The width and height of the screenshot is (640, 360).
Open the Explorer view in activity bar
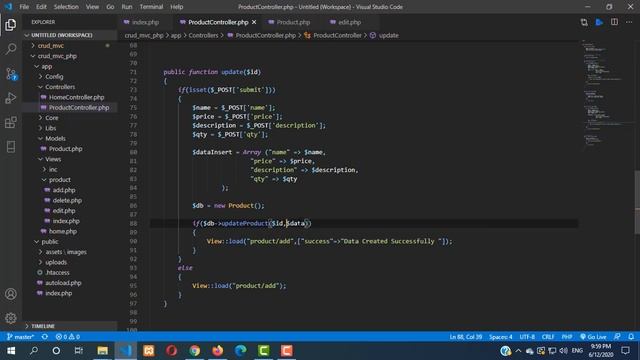[x=11, y=25]
